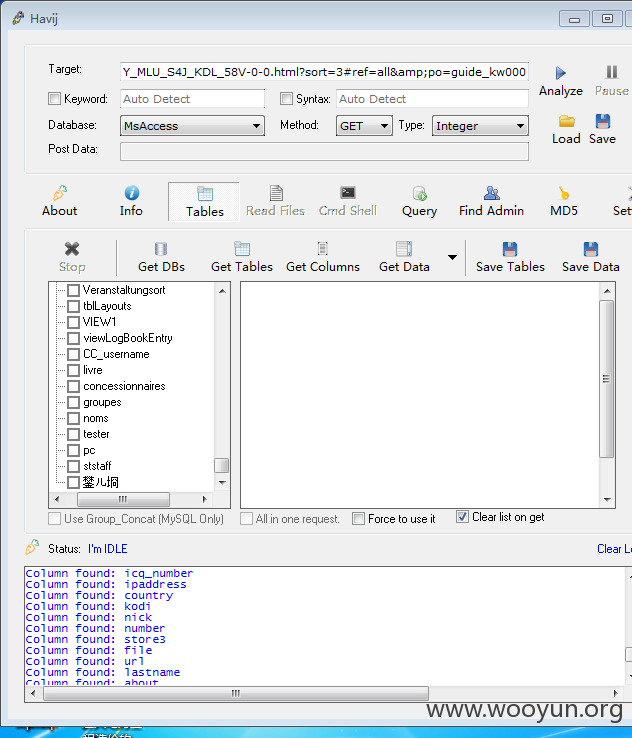The image size is (632, 738).
Task: Click the Clear Log link
Action: point(614,549)
